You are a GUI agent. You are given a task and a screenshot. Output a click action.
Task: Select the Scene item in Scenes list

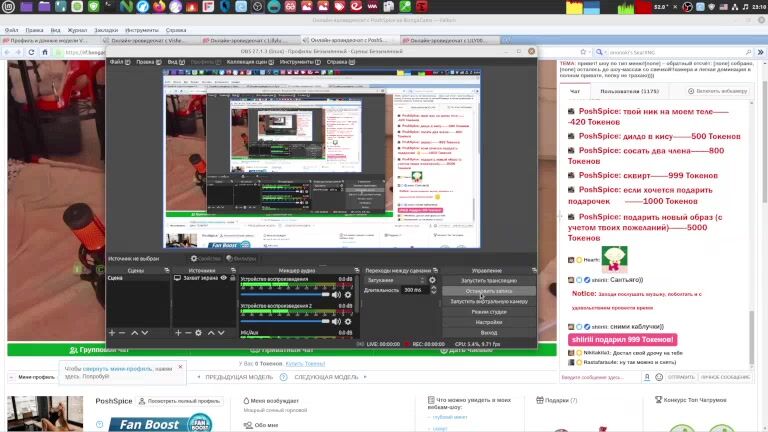point(115,280)
